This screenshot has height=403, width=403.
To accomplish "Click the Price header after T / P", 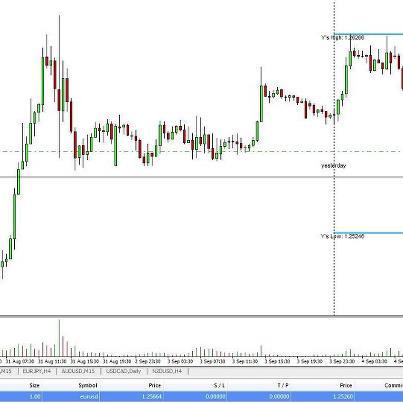I will click(346, 385).
